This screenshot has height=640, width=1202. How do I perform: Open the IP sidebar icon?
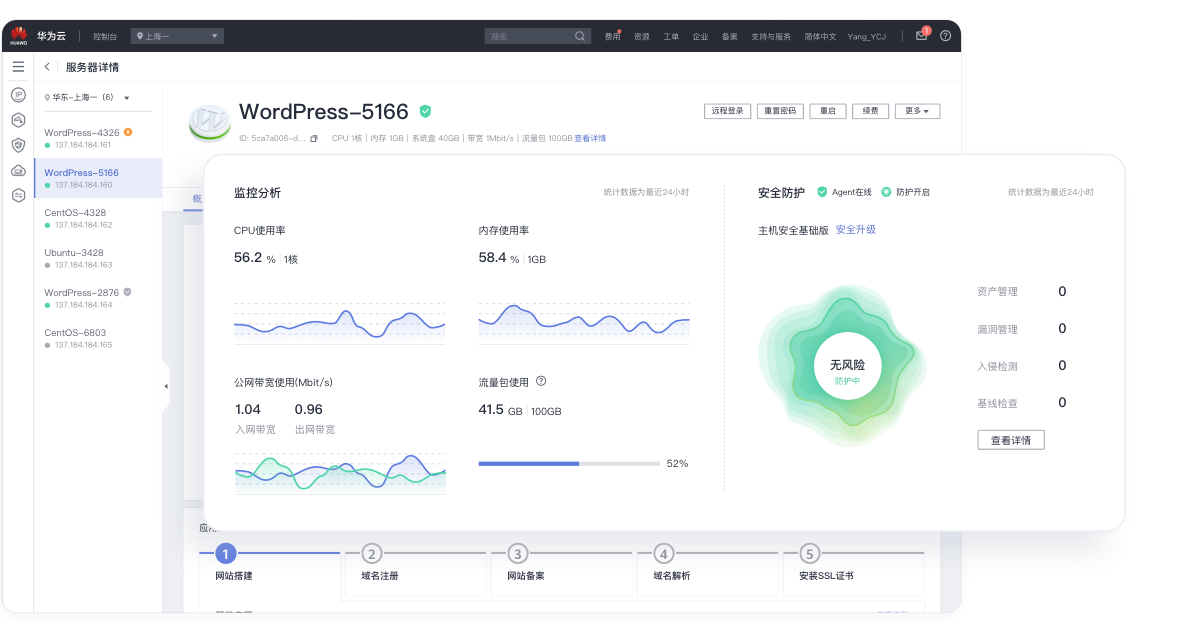coord(18,95)
